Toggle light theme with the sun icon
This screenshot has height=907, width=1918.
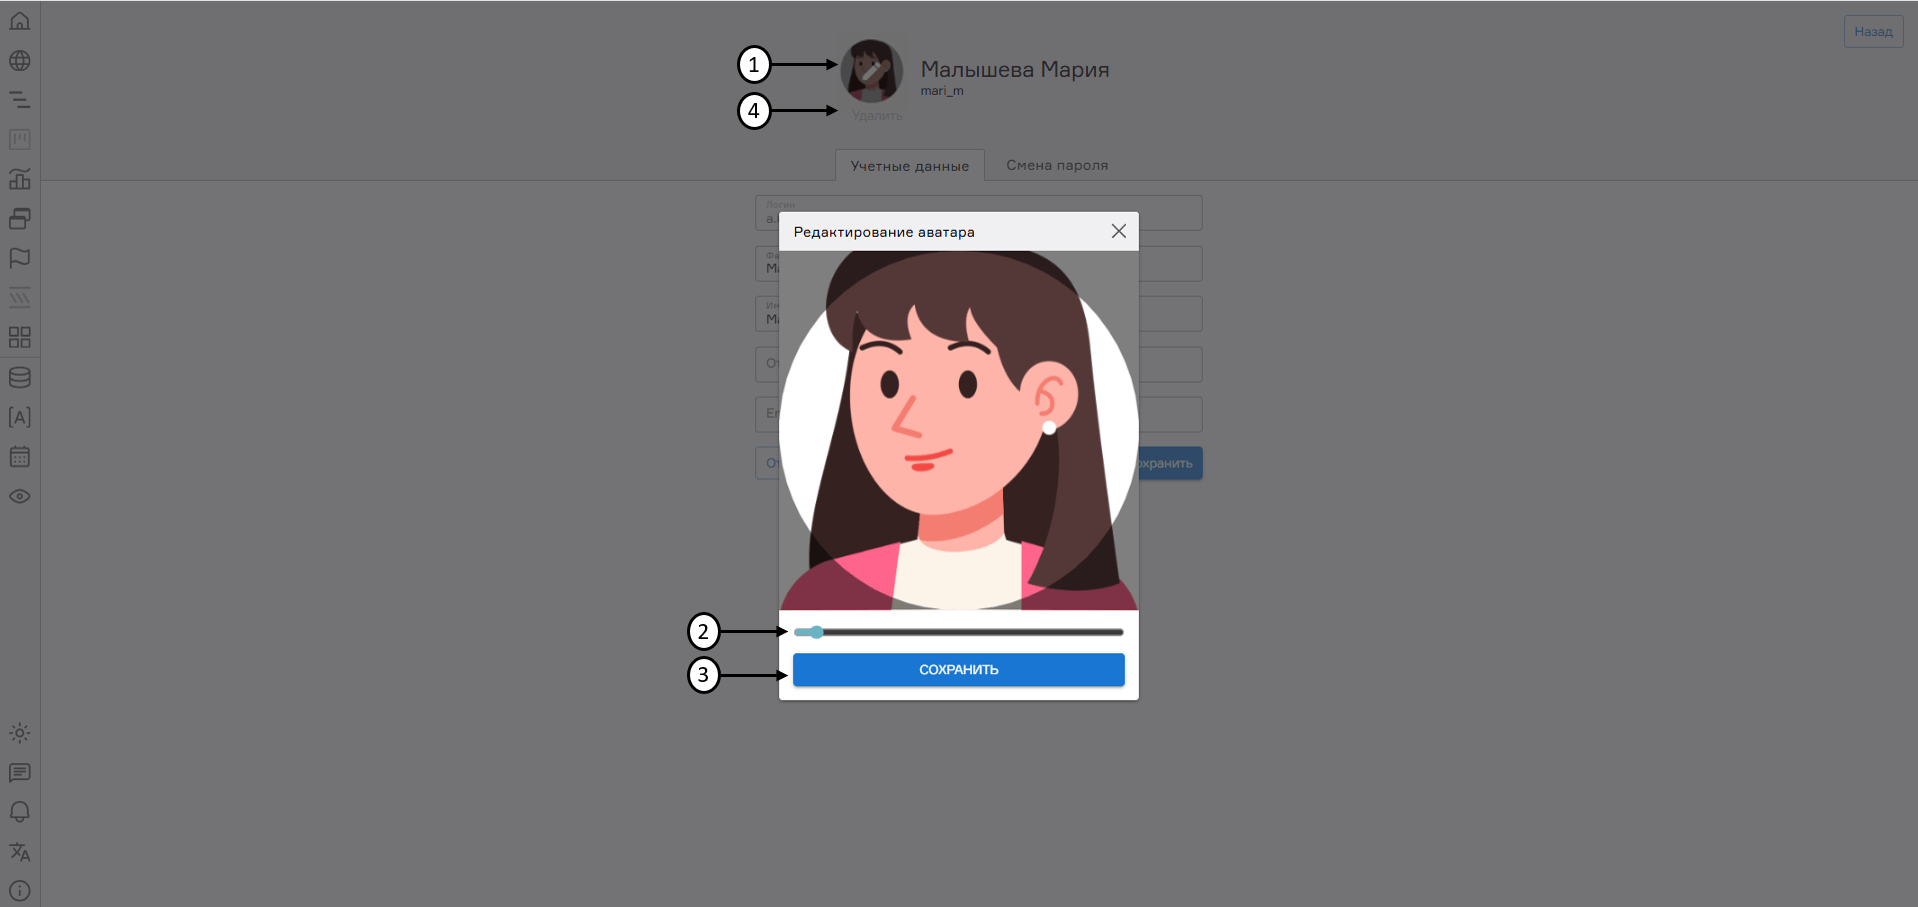point(20,733)
